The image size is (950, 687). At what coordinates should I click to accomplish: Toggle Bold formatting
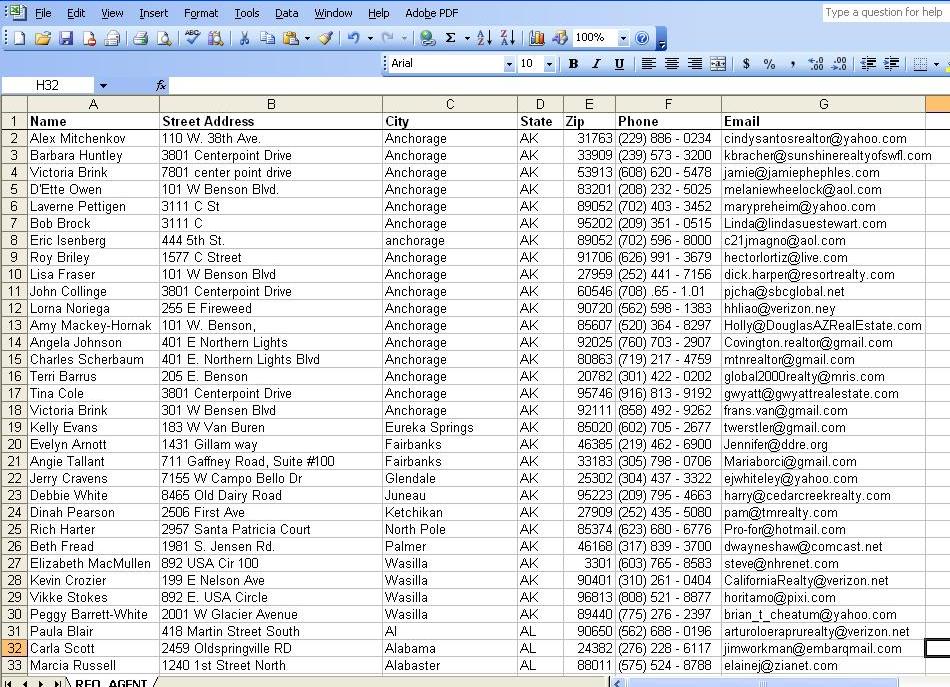click(573, 64)
